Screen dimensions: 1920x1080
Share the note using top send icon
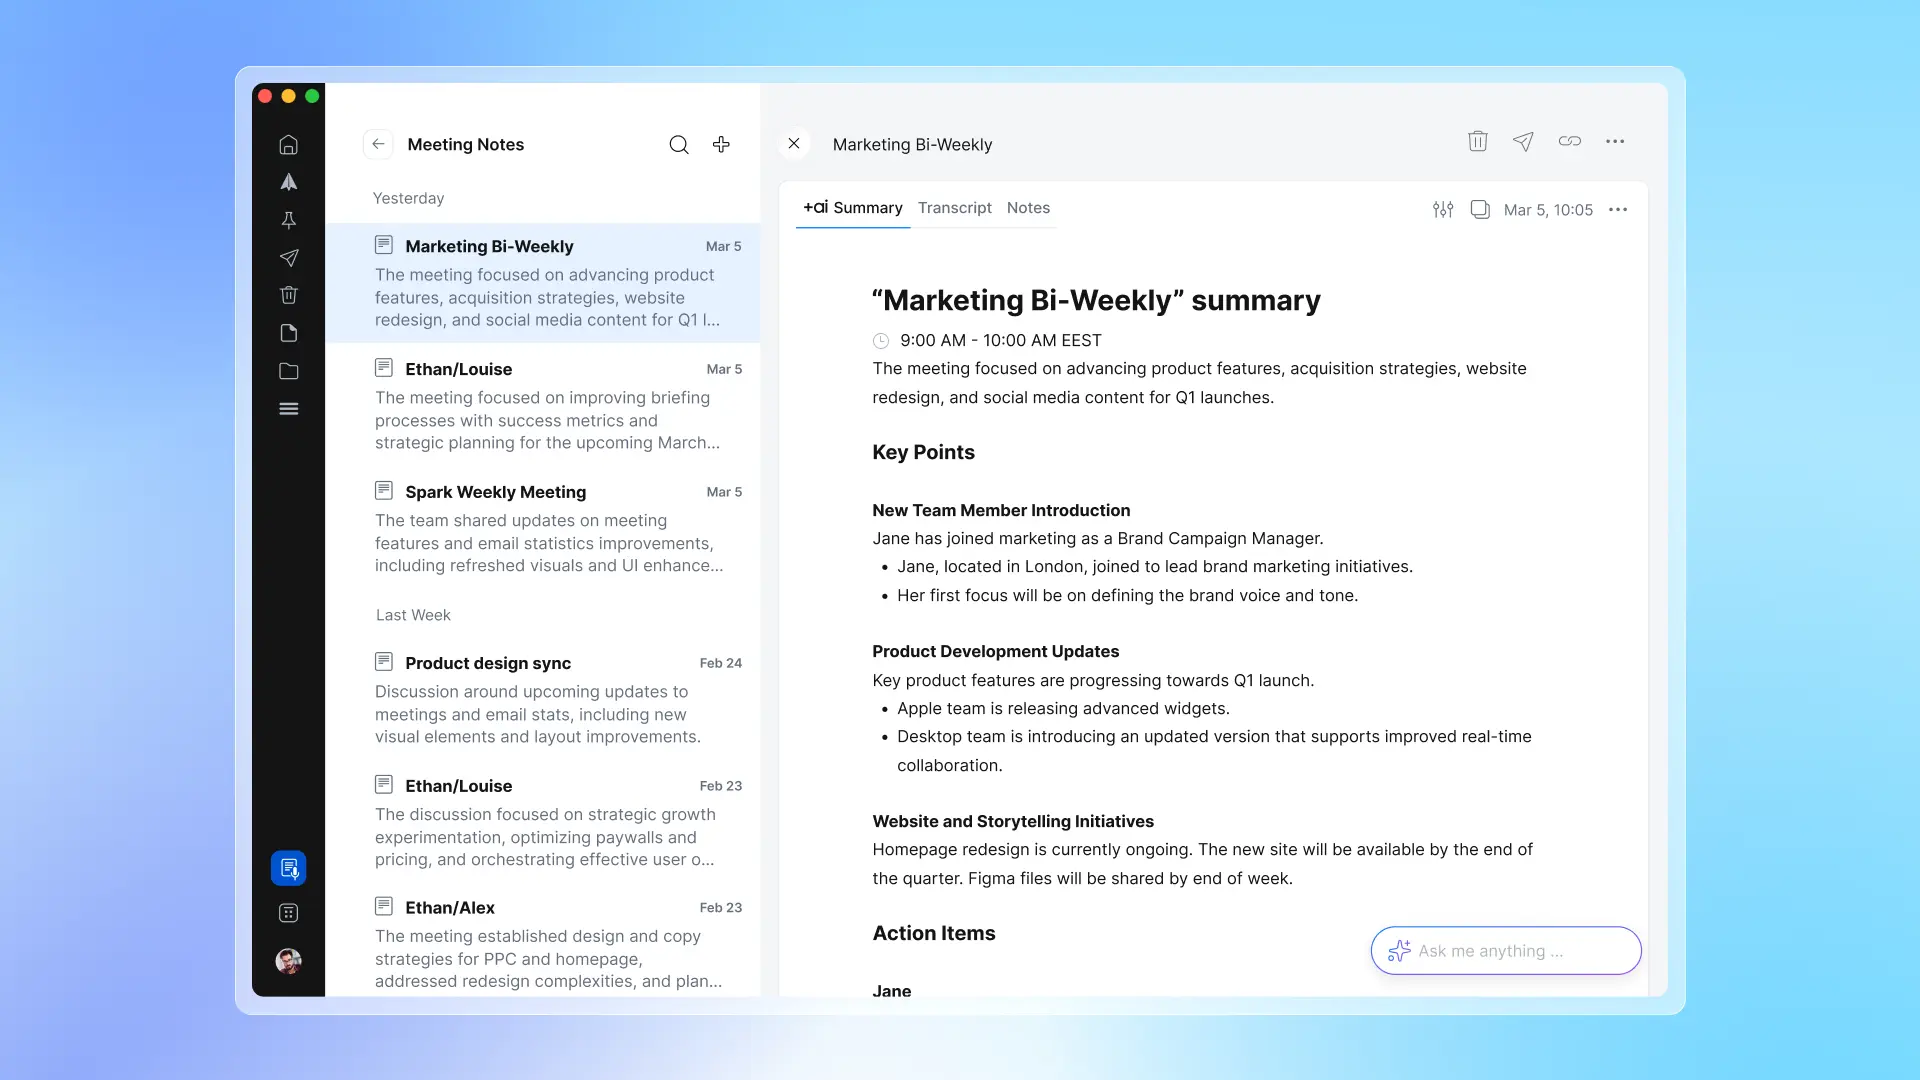click(x=1523, y=142)
